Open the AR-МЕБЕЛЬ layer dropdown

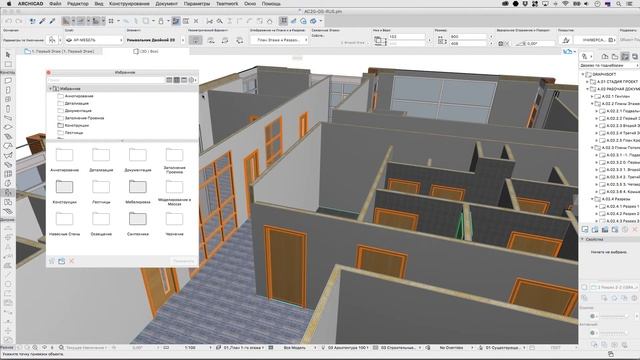point(94,40)
